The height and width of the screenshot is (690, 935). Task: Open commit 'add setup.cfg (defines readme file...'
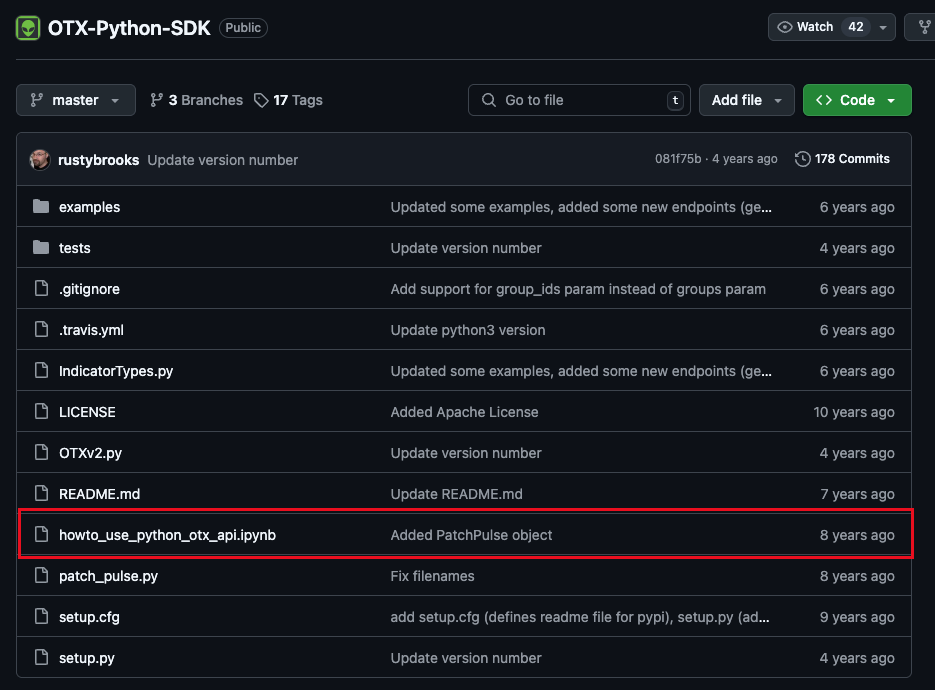[x=580, y=617]
